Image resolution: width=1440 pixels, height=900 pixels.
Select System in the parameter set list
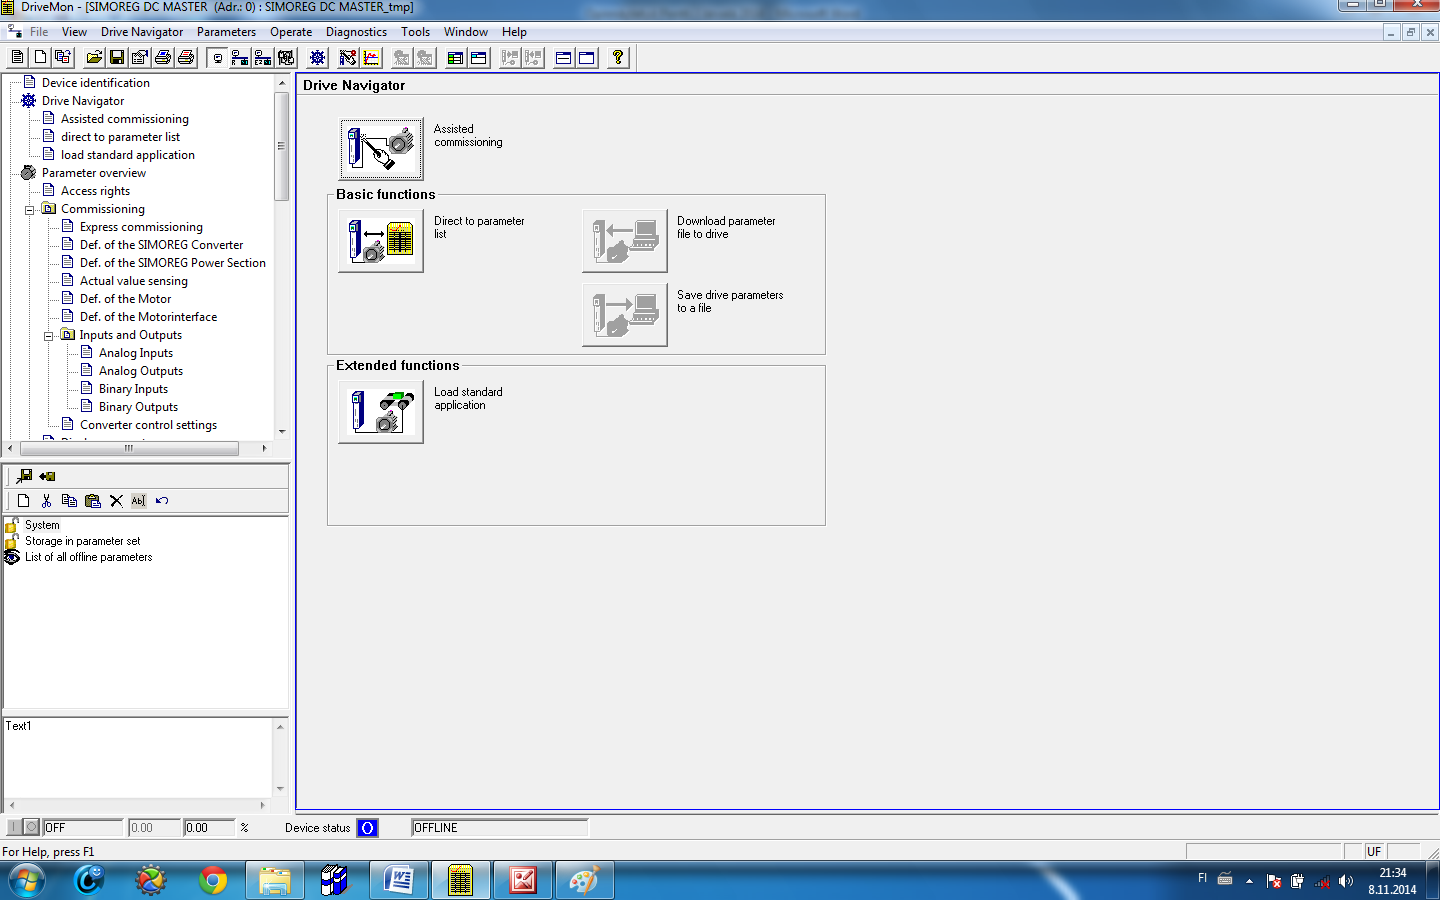[x=42, y=525]
